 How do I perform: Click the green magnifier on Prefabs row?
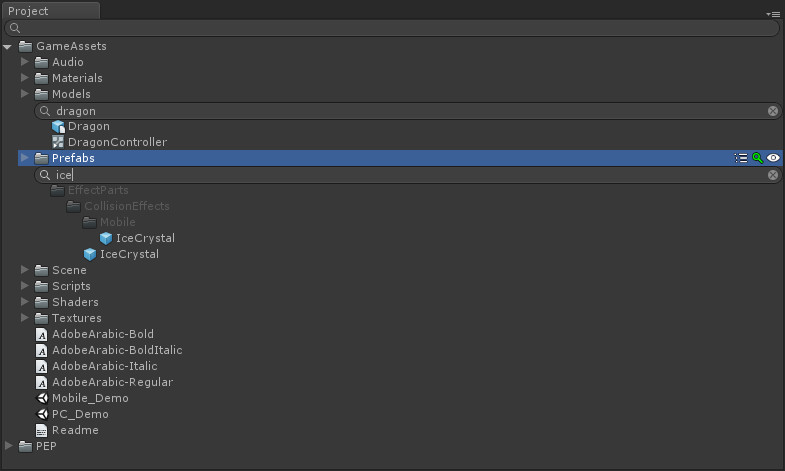757,158
